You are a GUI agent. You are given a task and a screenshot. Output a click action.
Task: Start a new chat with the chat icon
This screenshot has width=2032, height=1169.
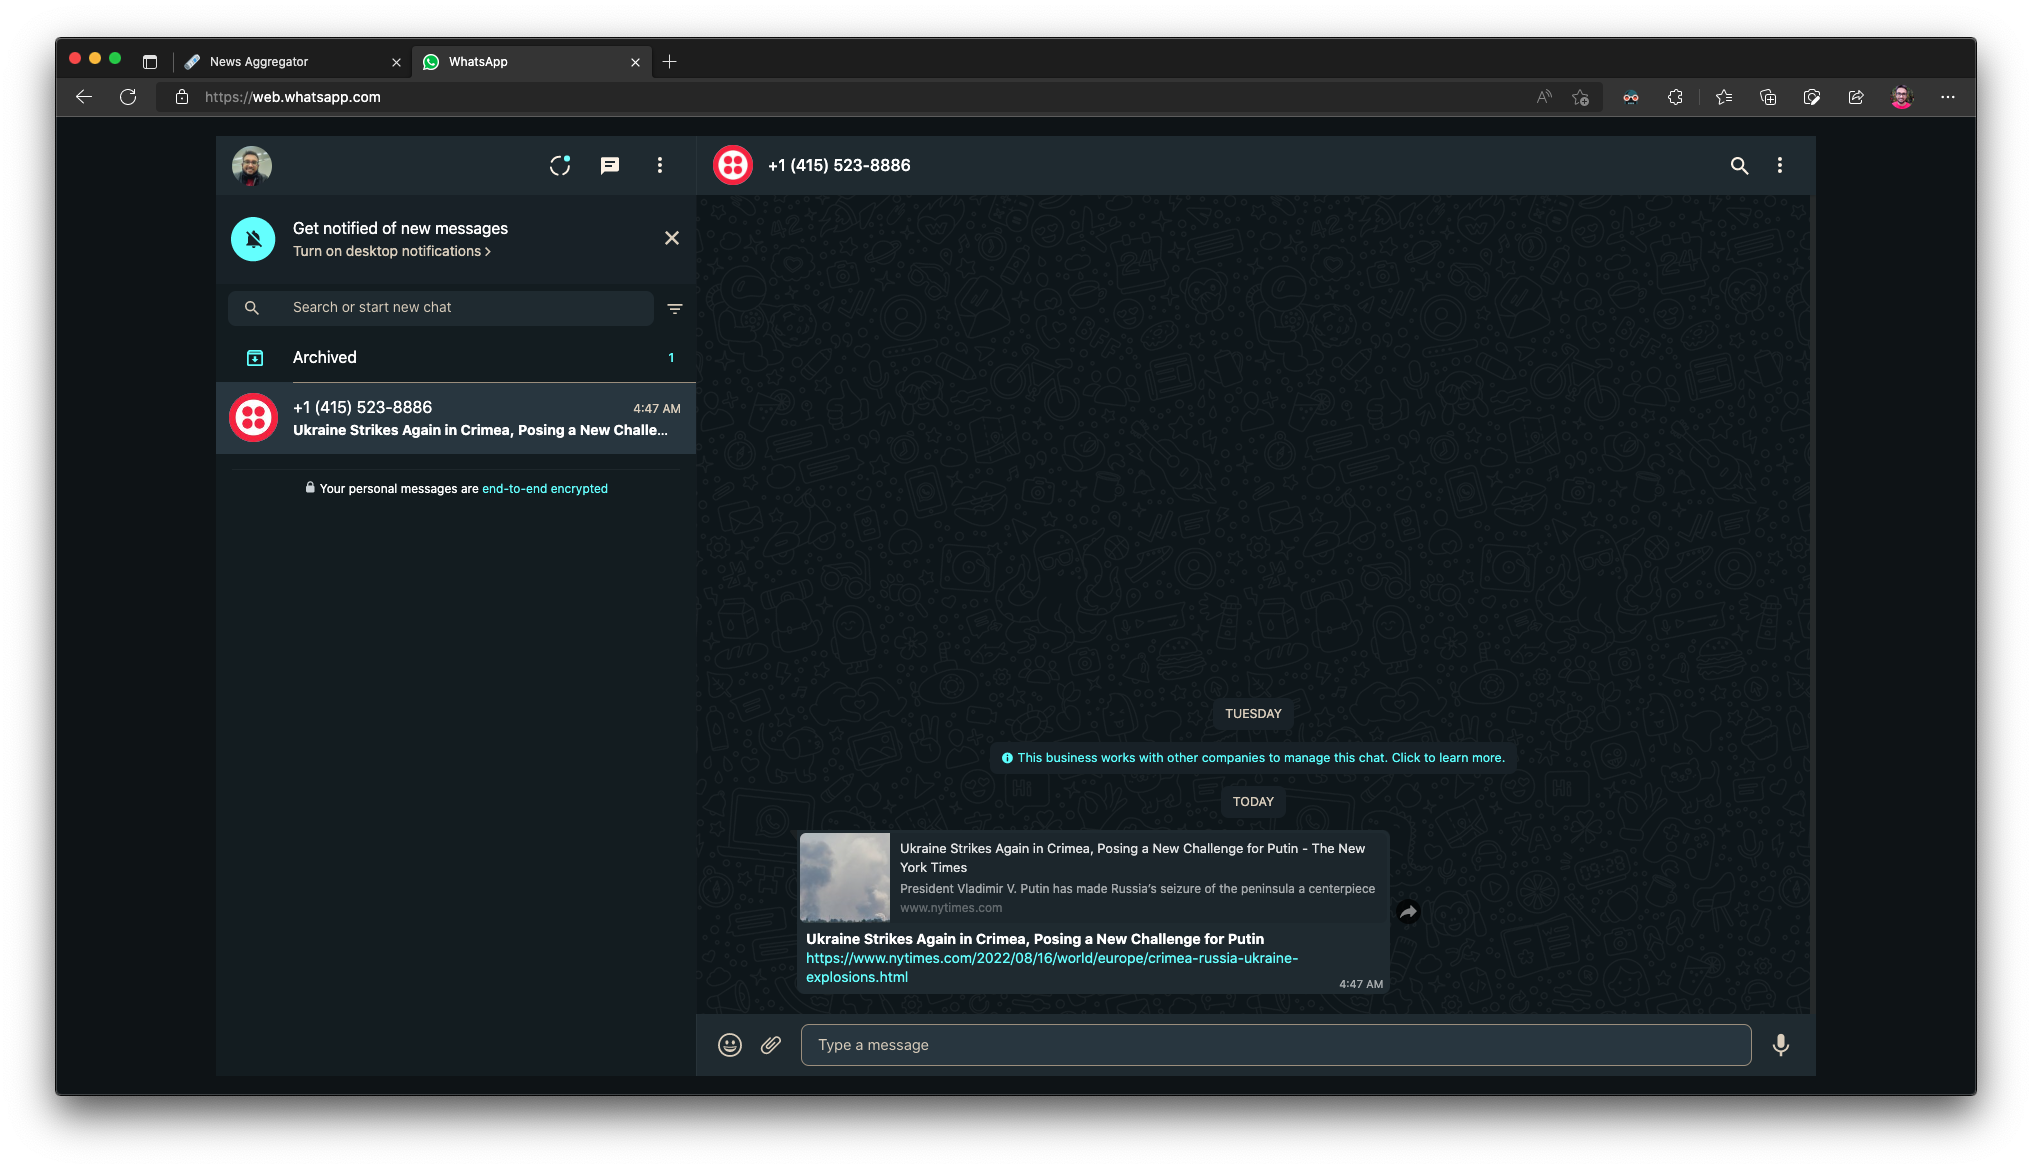610,165
